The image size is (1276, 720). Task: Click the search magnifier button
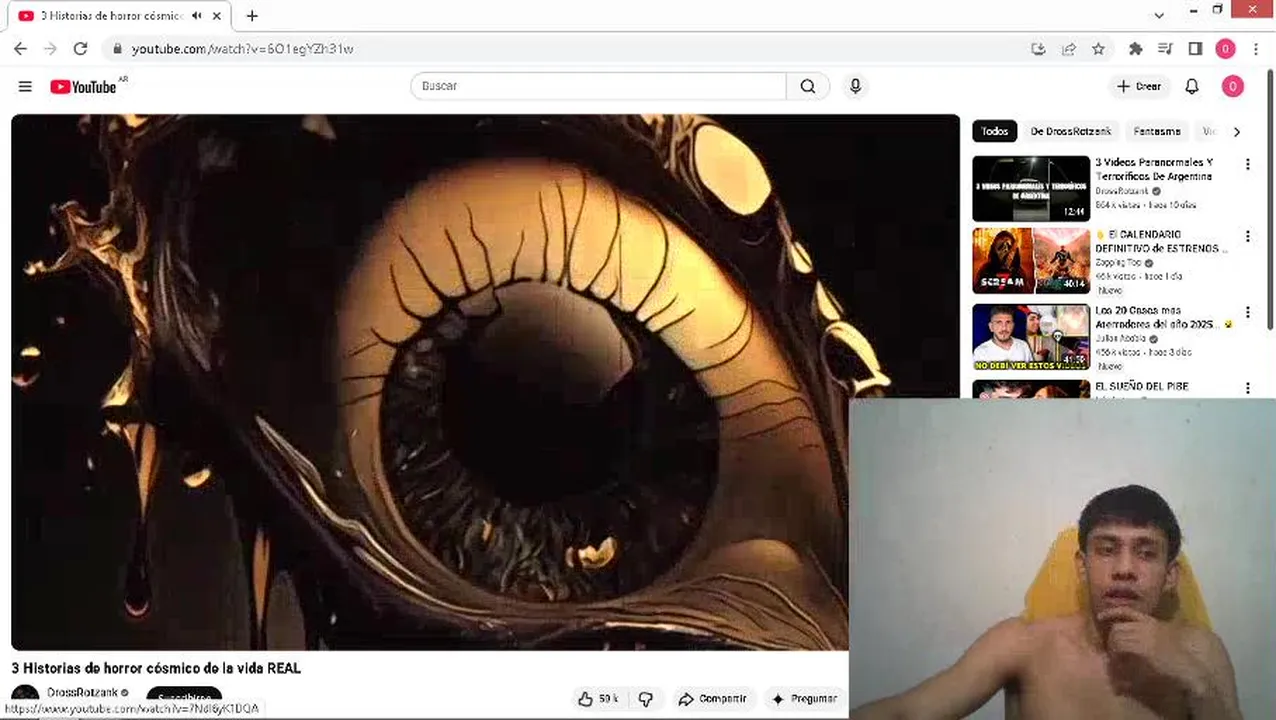click(x=808, y=86)
